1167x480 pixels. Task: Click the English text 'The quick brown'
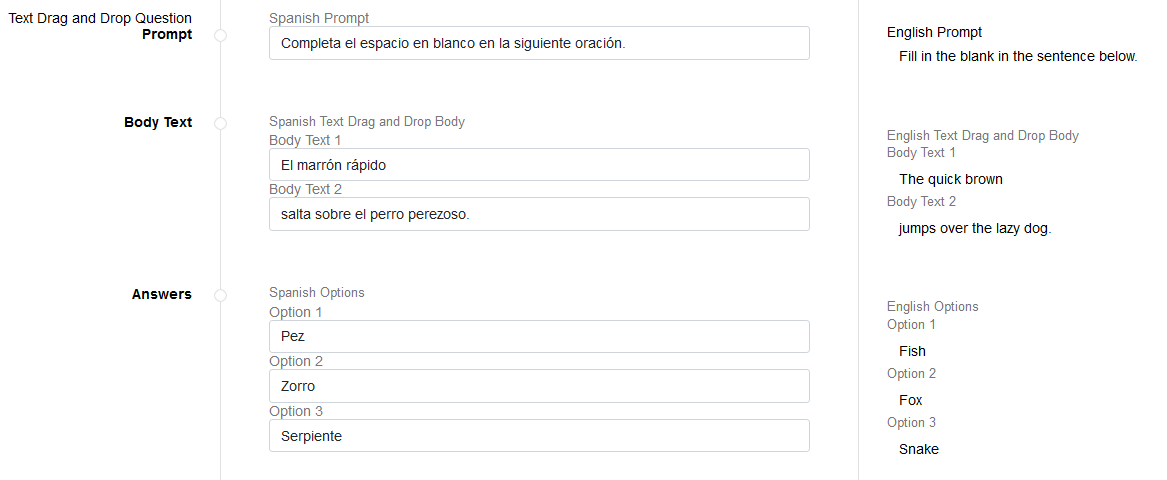[x=950, y=179]
